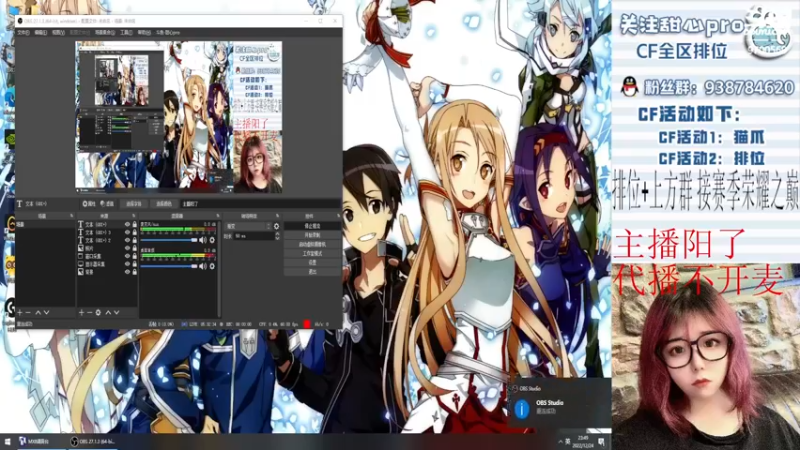Click Exit (退出) button in Controls panel

312,272
